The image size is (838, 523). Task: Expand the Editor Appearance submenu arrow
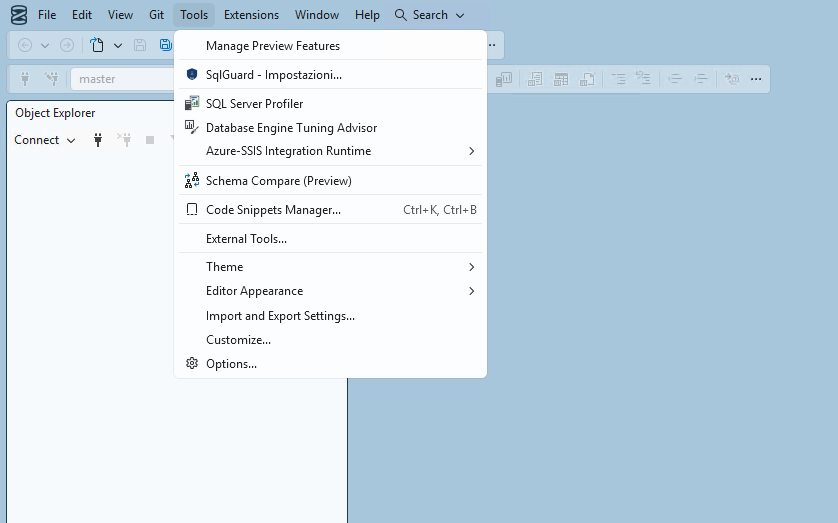[471, 291]
